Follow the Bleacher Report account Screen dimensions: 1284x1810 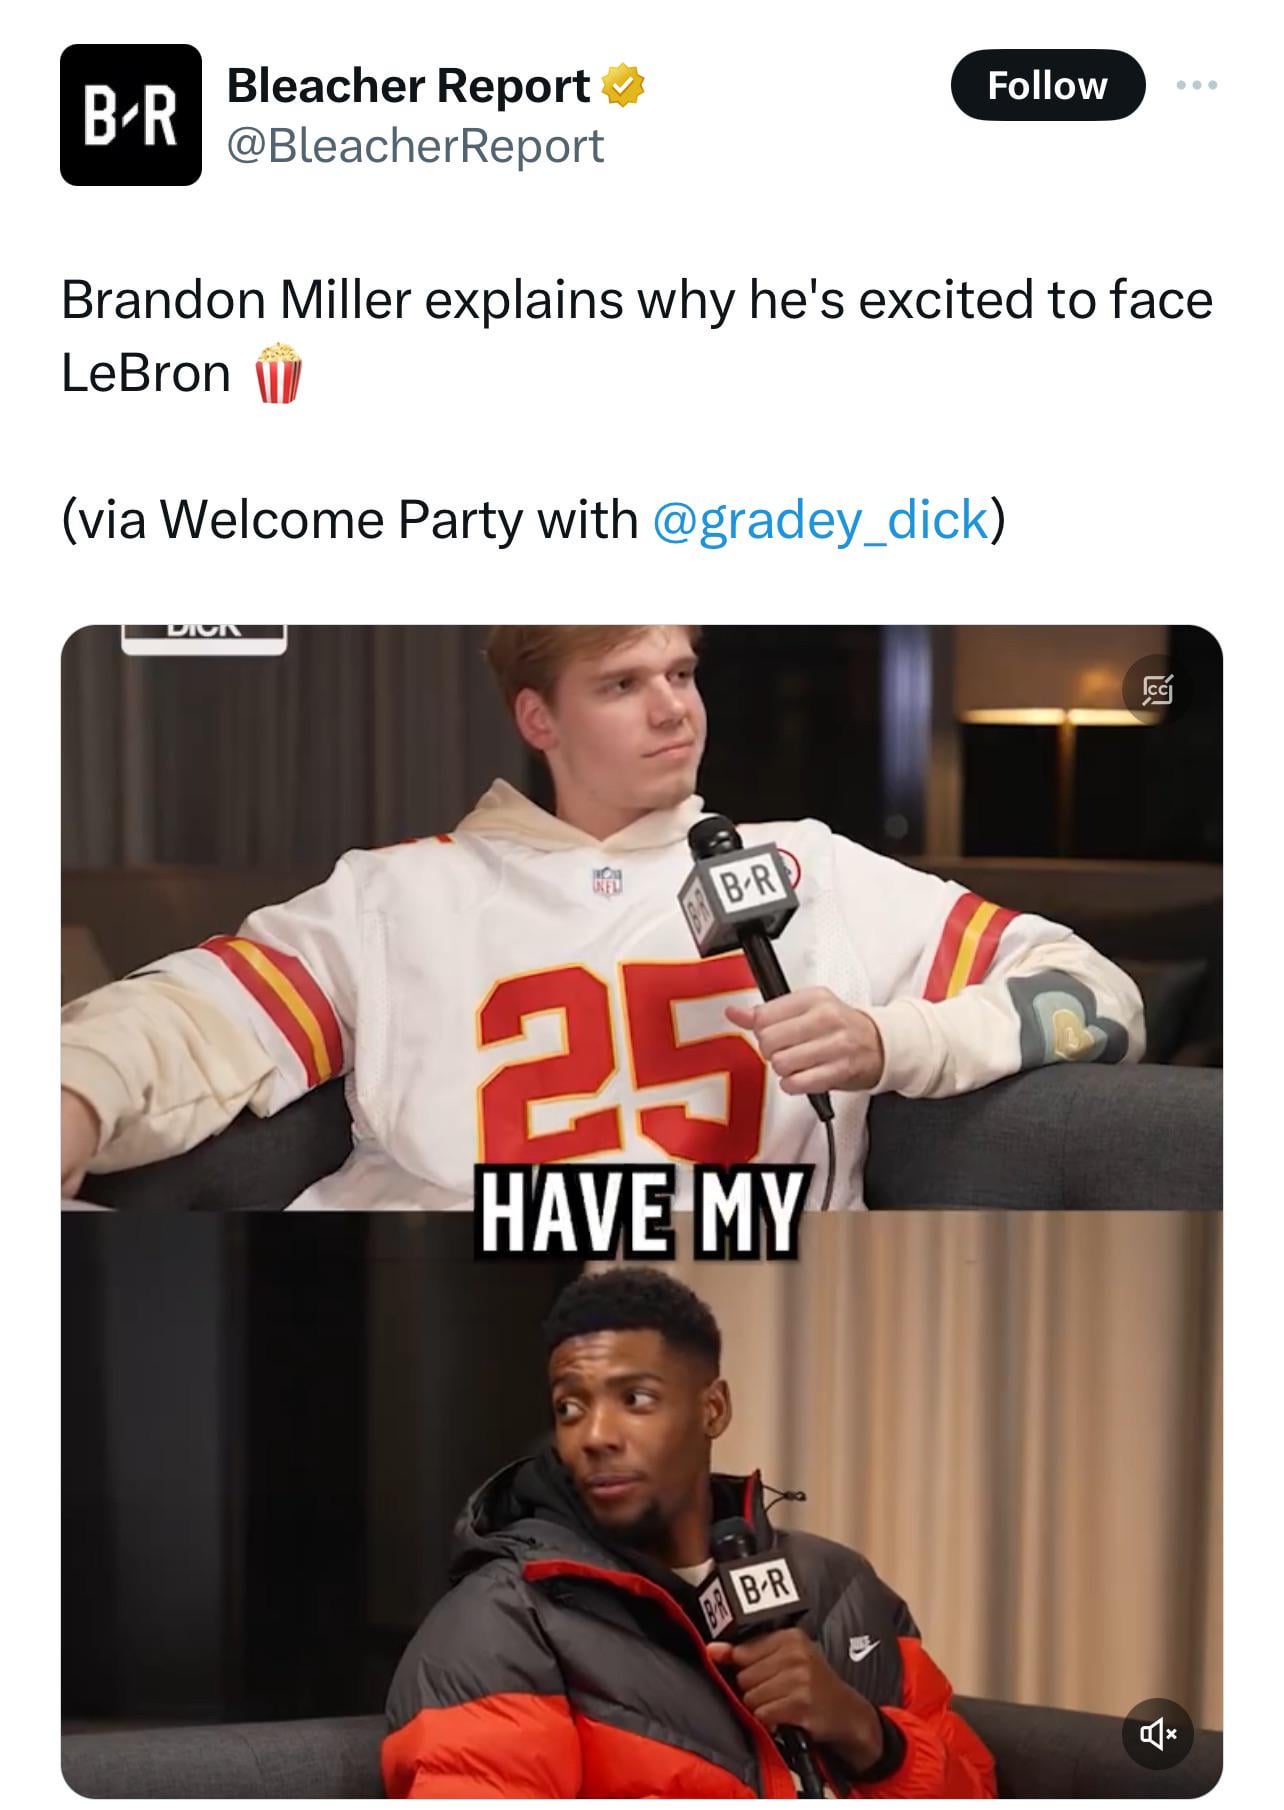pos(1047,86)
